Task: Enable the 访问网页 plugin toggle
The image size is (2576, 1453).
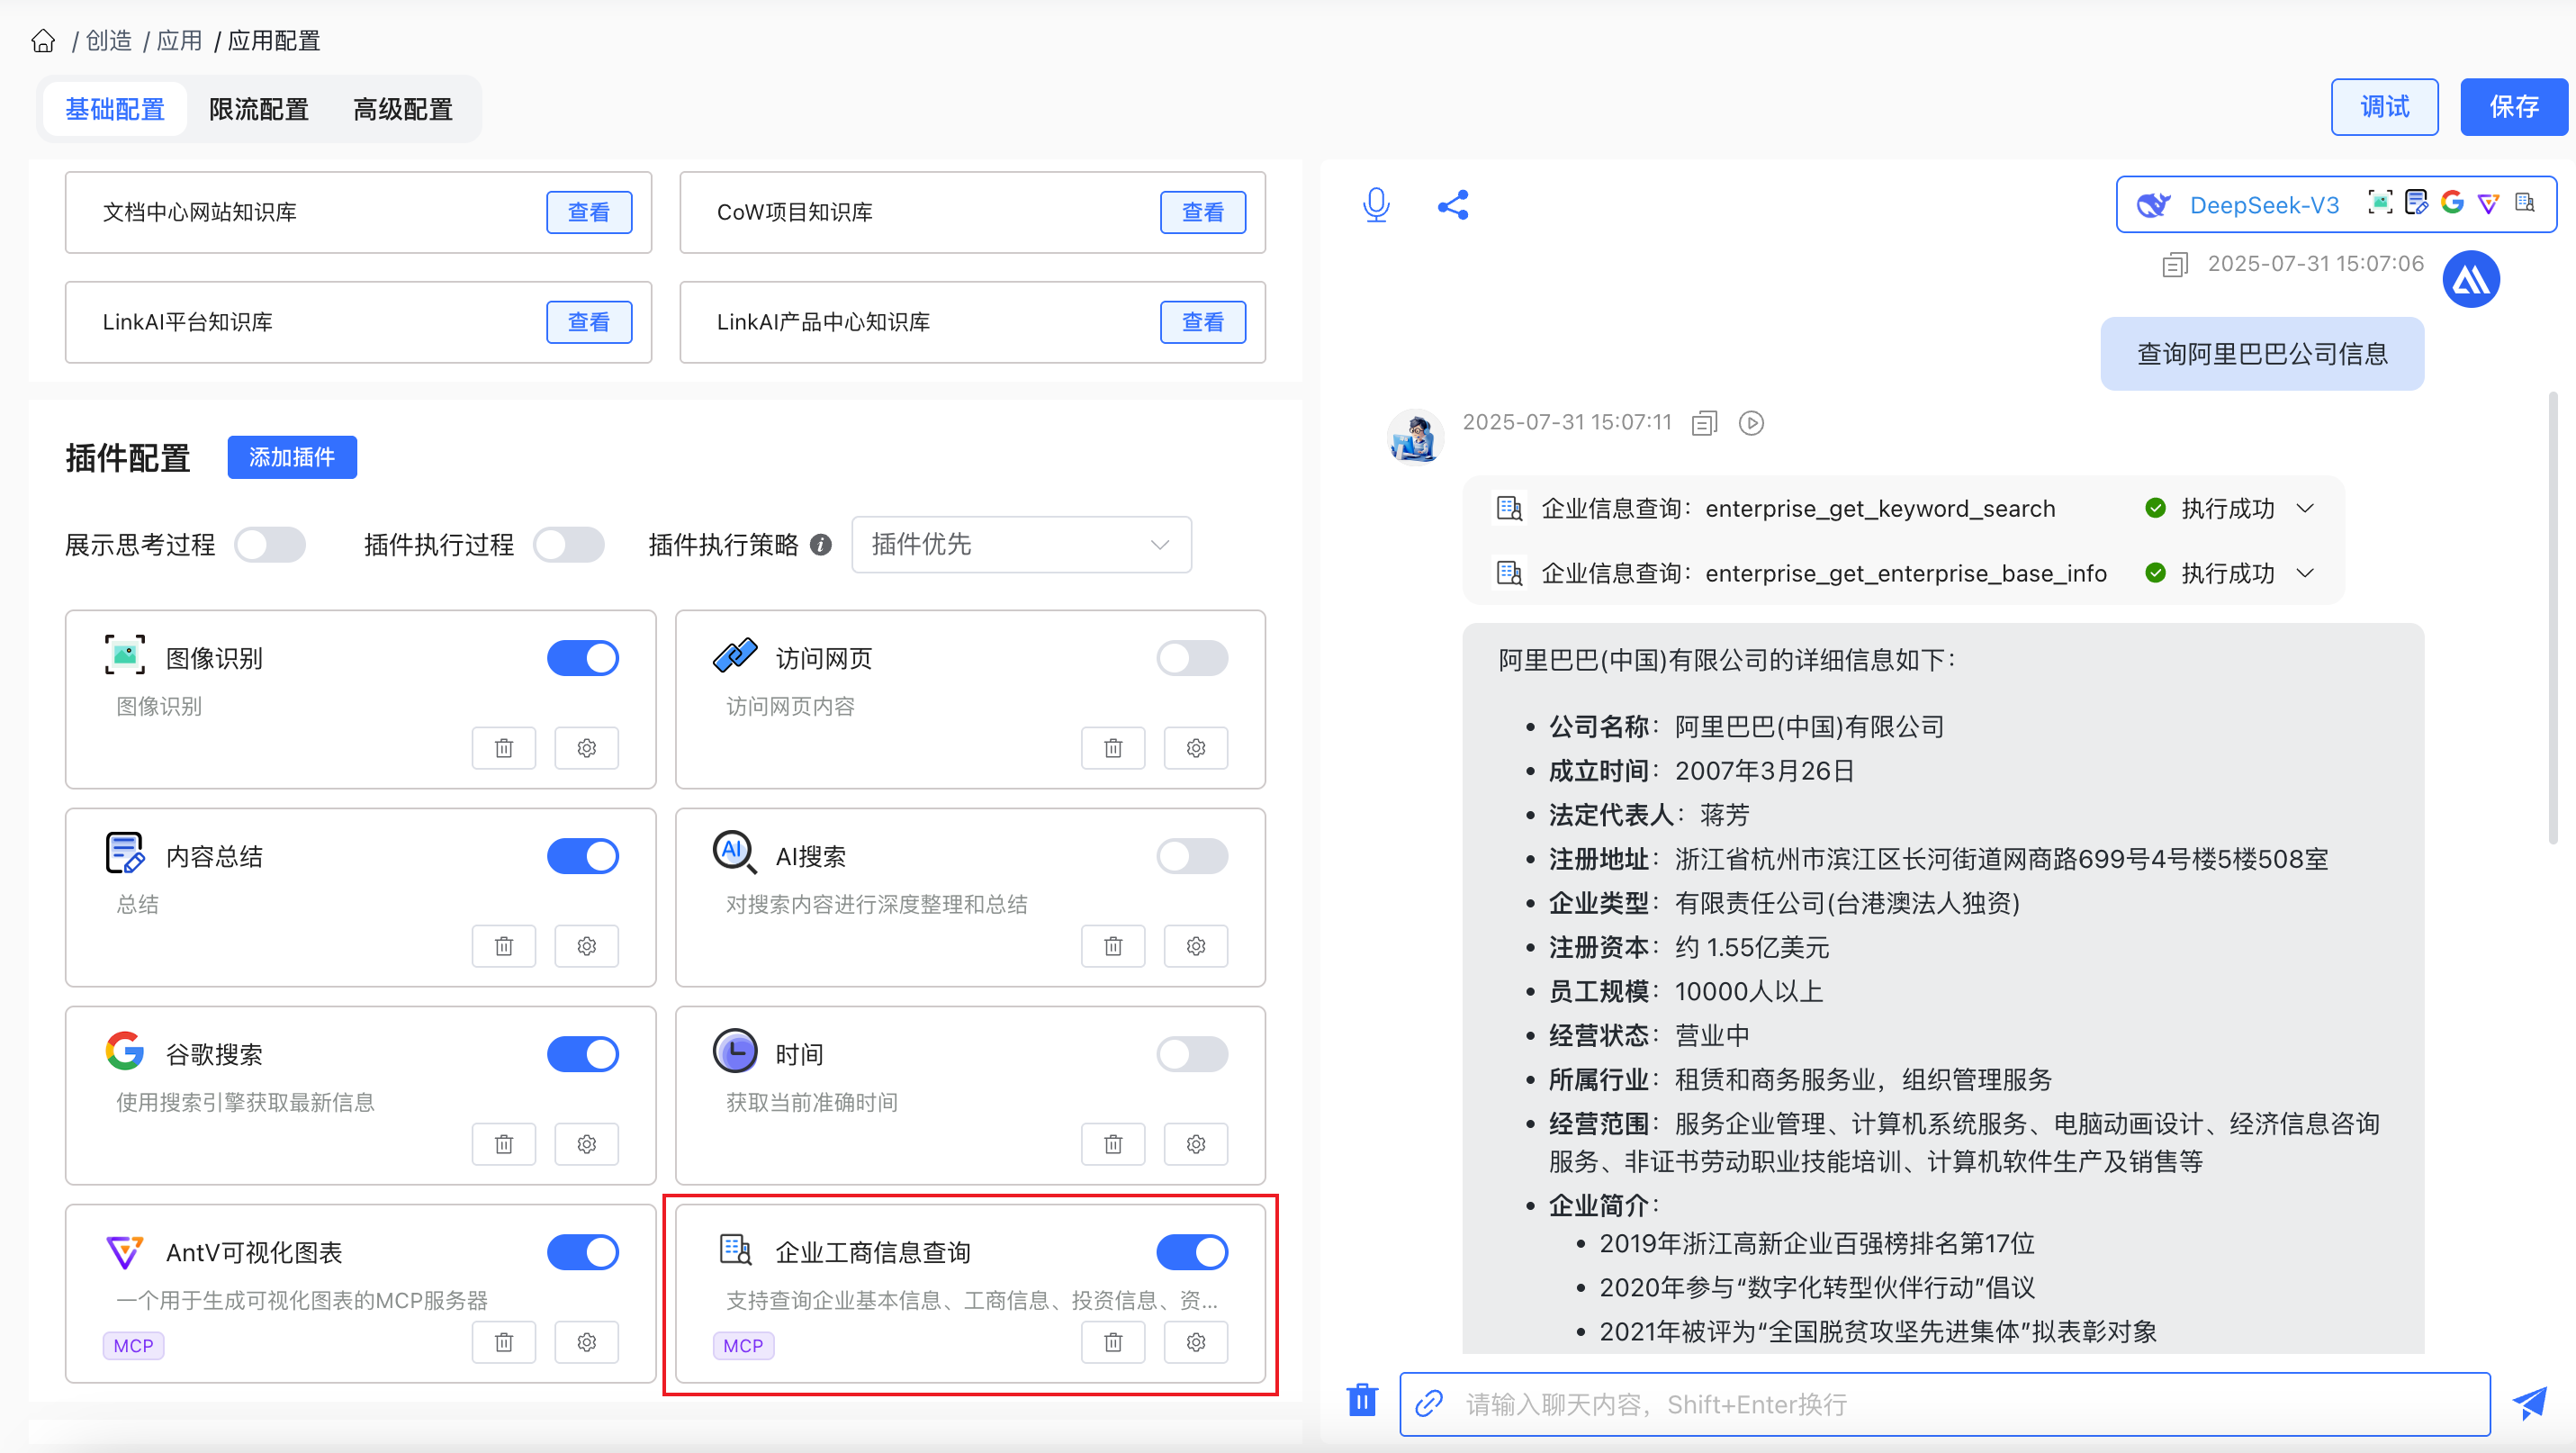Action: point(1192,658)
